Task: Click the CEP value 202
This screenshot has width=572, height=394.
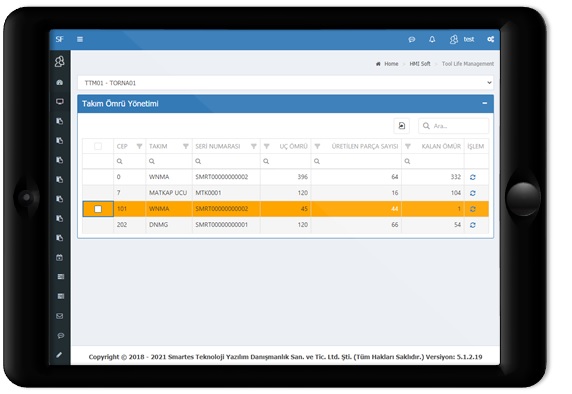Action: pyautogui.click(x=122, y=225)
